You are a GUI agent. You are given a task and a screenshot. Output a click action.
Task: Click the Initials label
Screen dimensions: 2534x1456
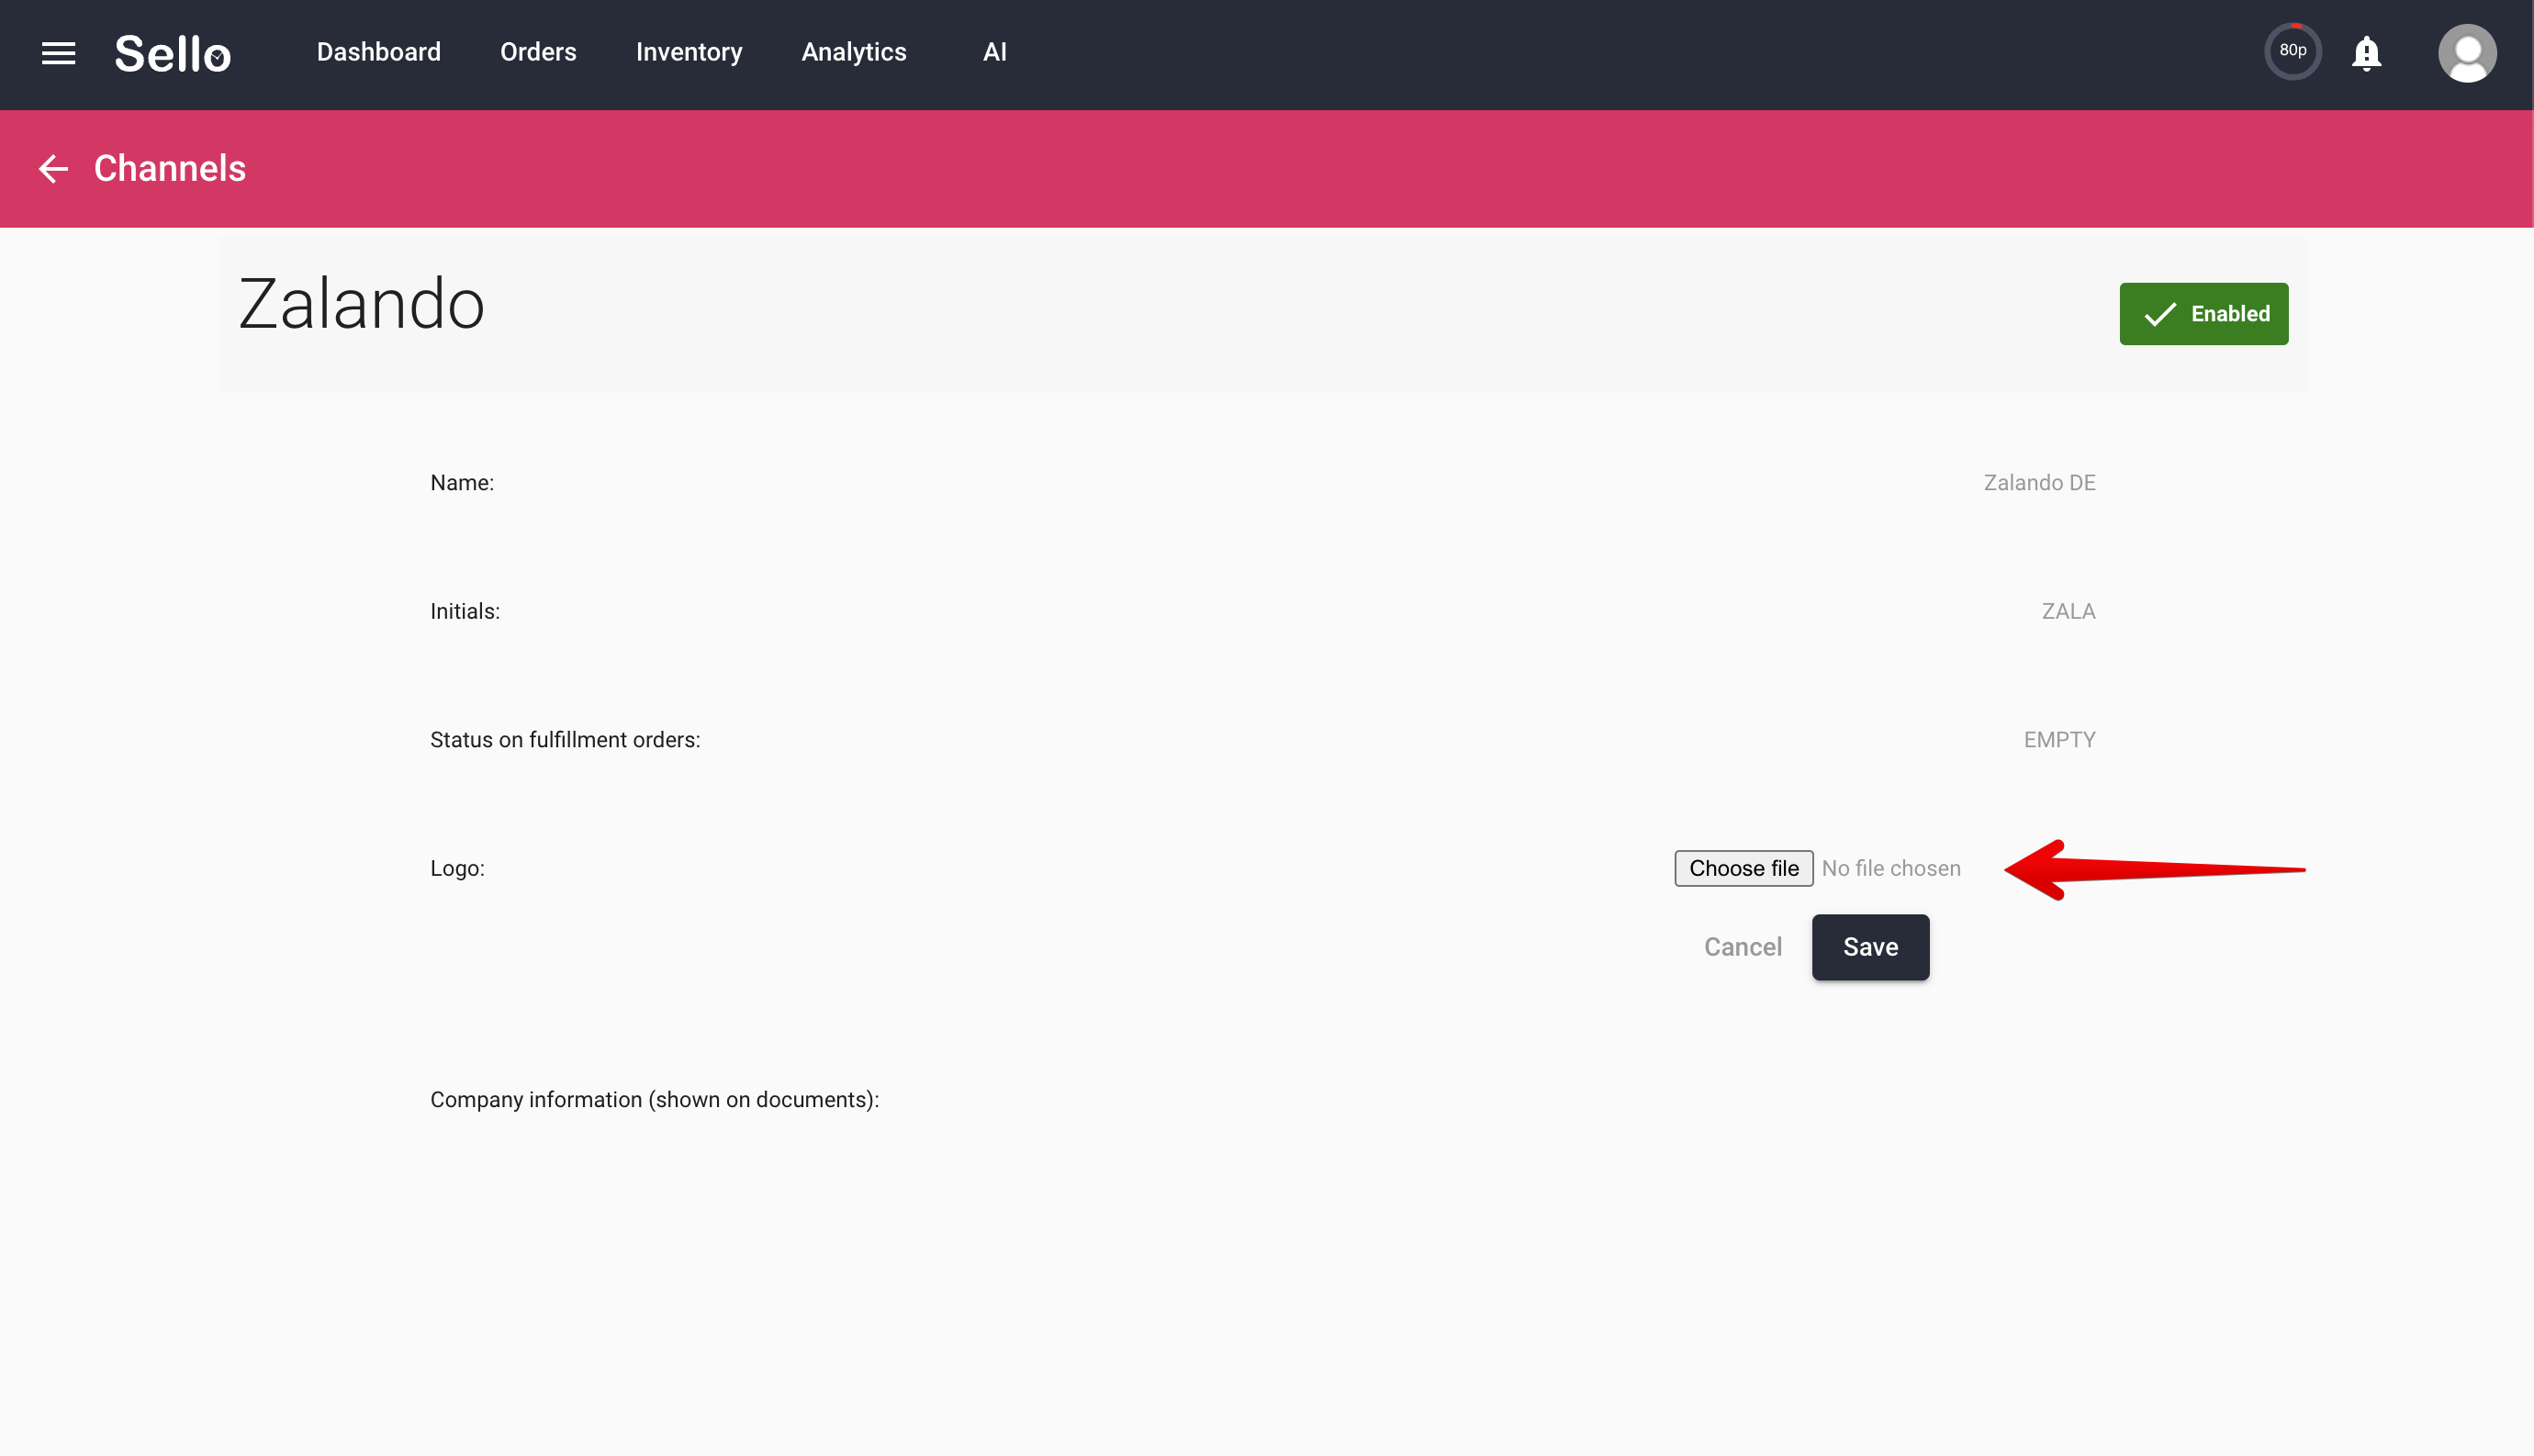tap(465, 611)
